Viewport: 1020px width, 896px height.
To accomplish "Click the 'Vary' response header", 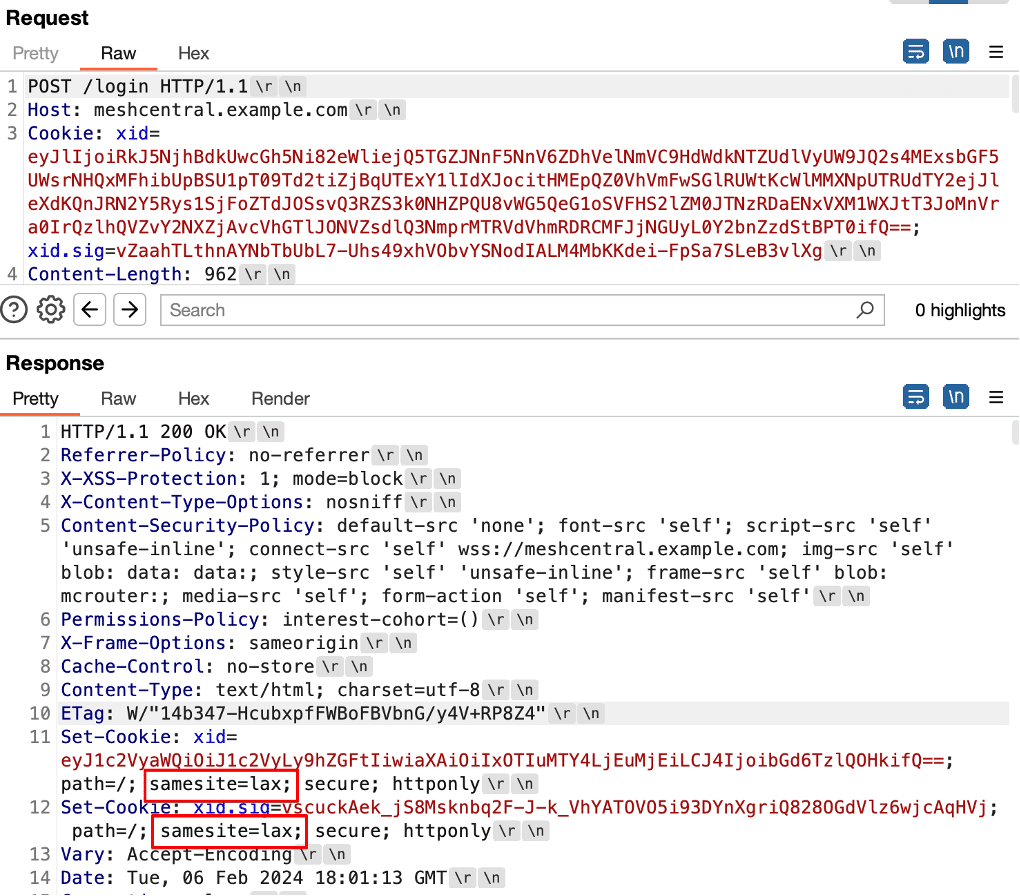I will [x=82, y=854].
